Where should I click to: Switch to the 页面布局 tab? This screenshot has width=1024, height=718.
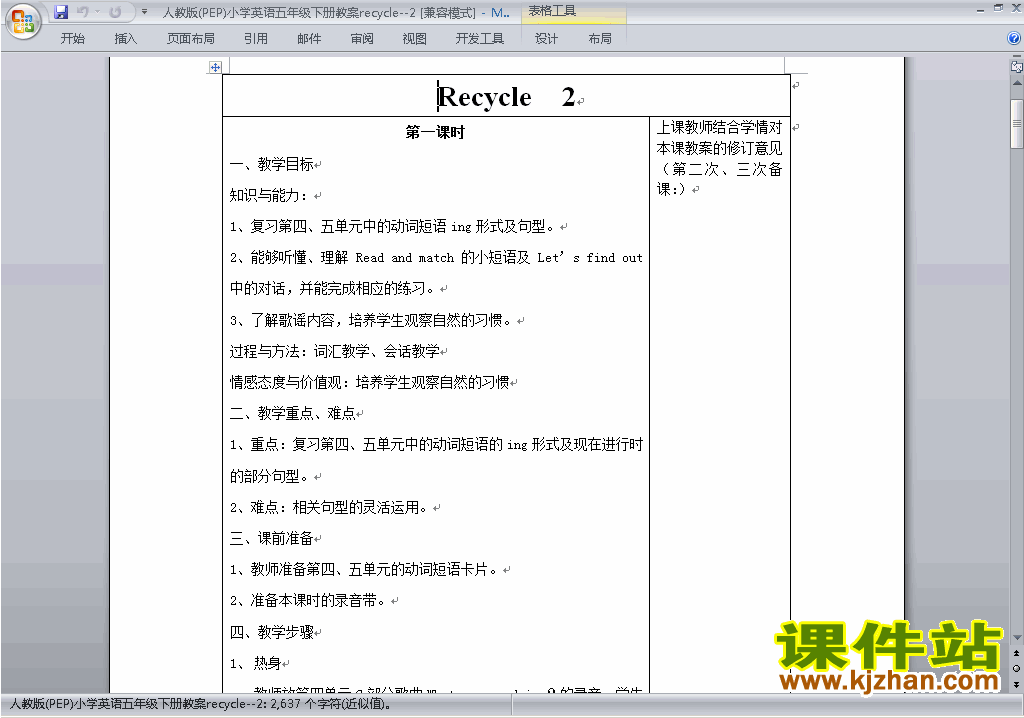[191, 39]
